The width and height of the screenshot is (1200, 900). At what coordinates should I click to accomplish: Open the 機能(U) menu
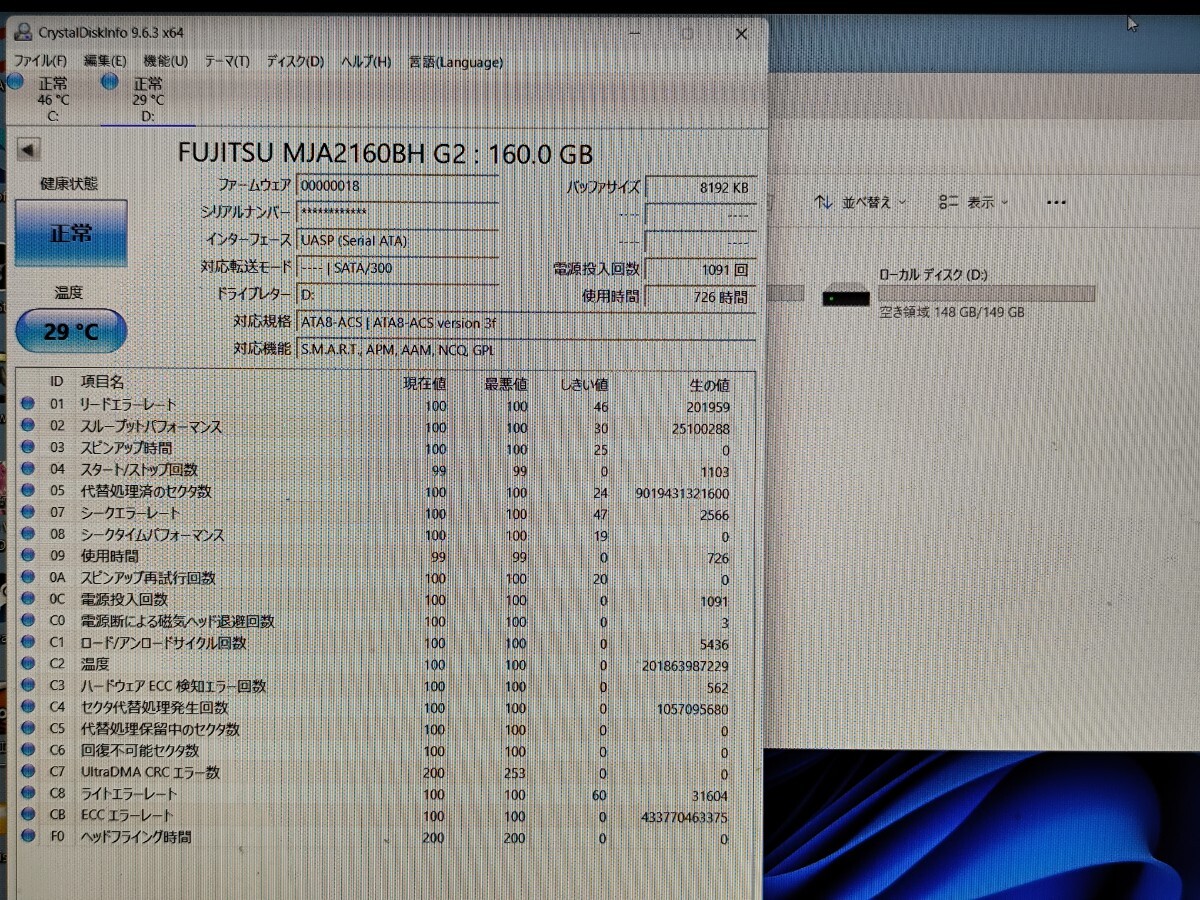click(x=165, y=62)
